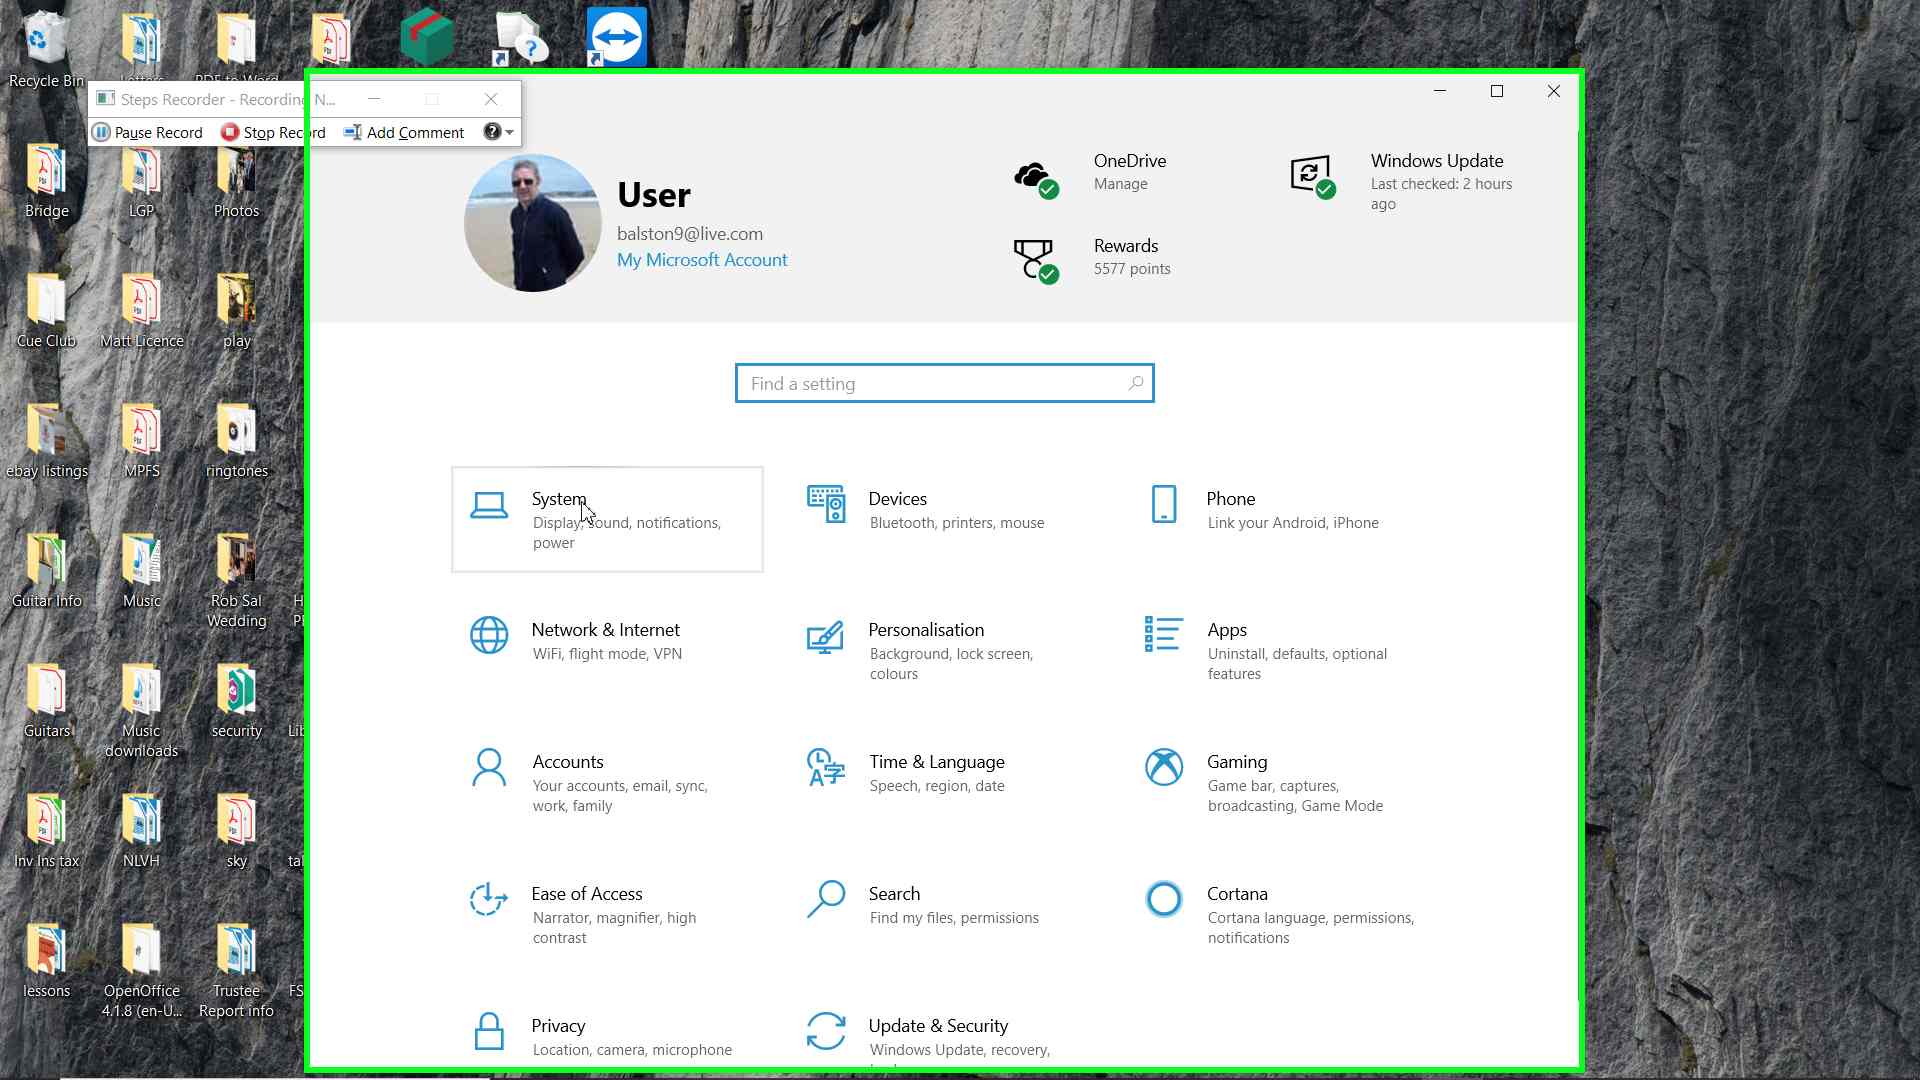Open the Gaming Xbox icon
The width and height of the screenshot is (1920, 1080).
tap(1164, 767)
